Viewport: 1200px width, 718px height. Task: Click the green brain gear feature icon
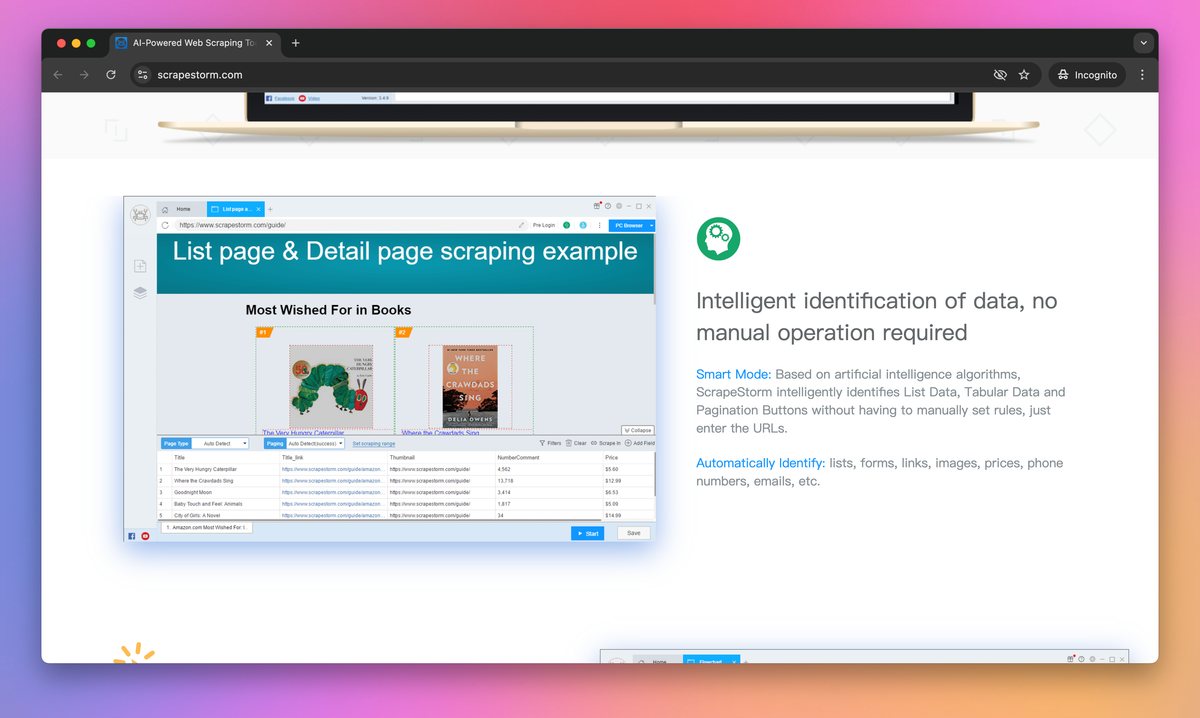[718, 239]
